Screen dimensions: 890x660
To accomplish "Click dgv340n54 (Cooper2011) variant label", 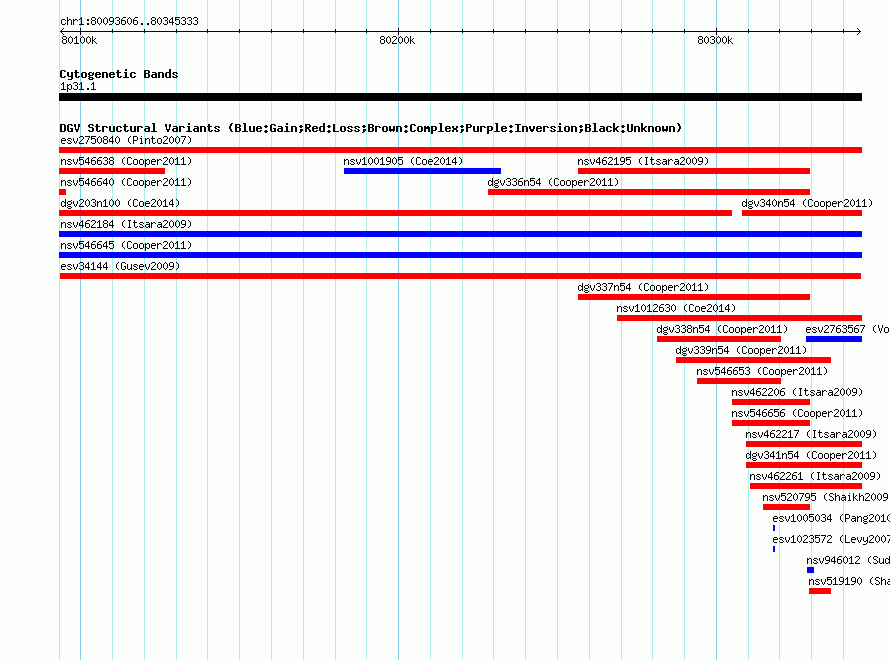I will click(x=807, y=203).
